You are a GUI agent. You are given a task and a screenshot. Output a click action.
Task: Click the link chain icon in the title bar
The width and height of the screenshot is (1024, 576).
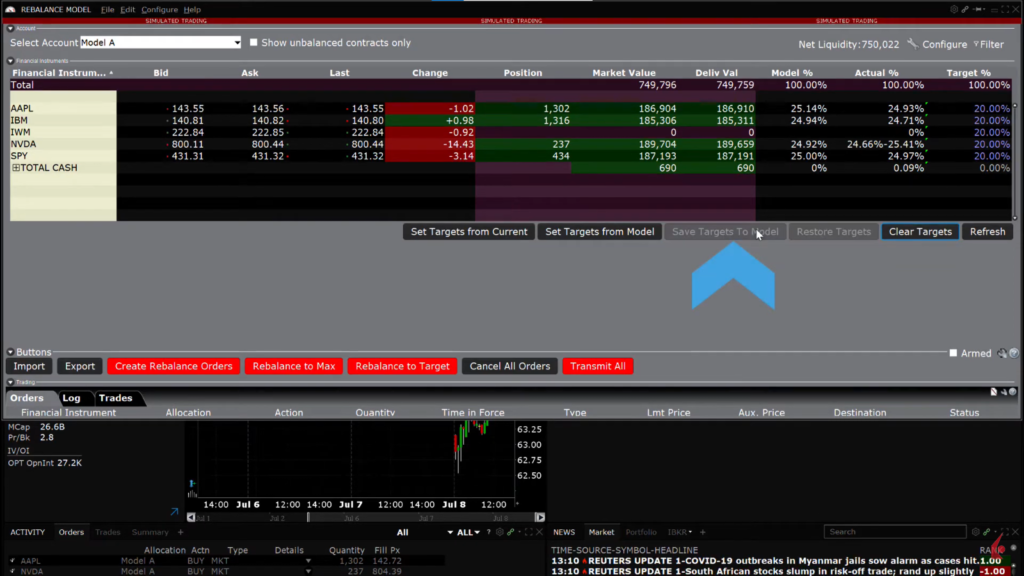966,9
